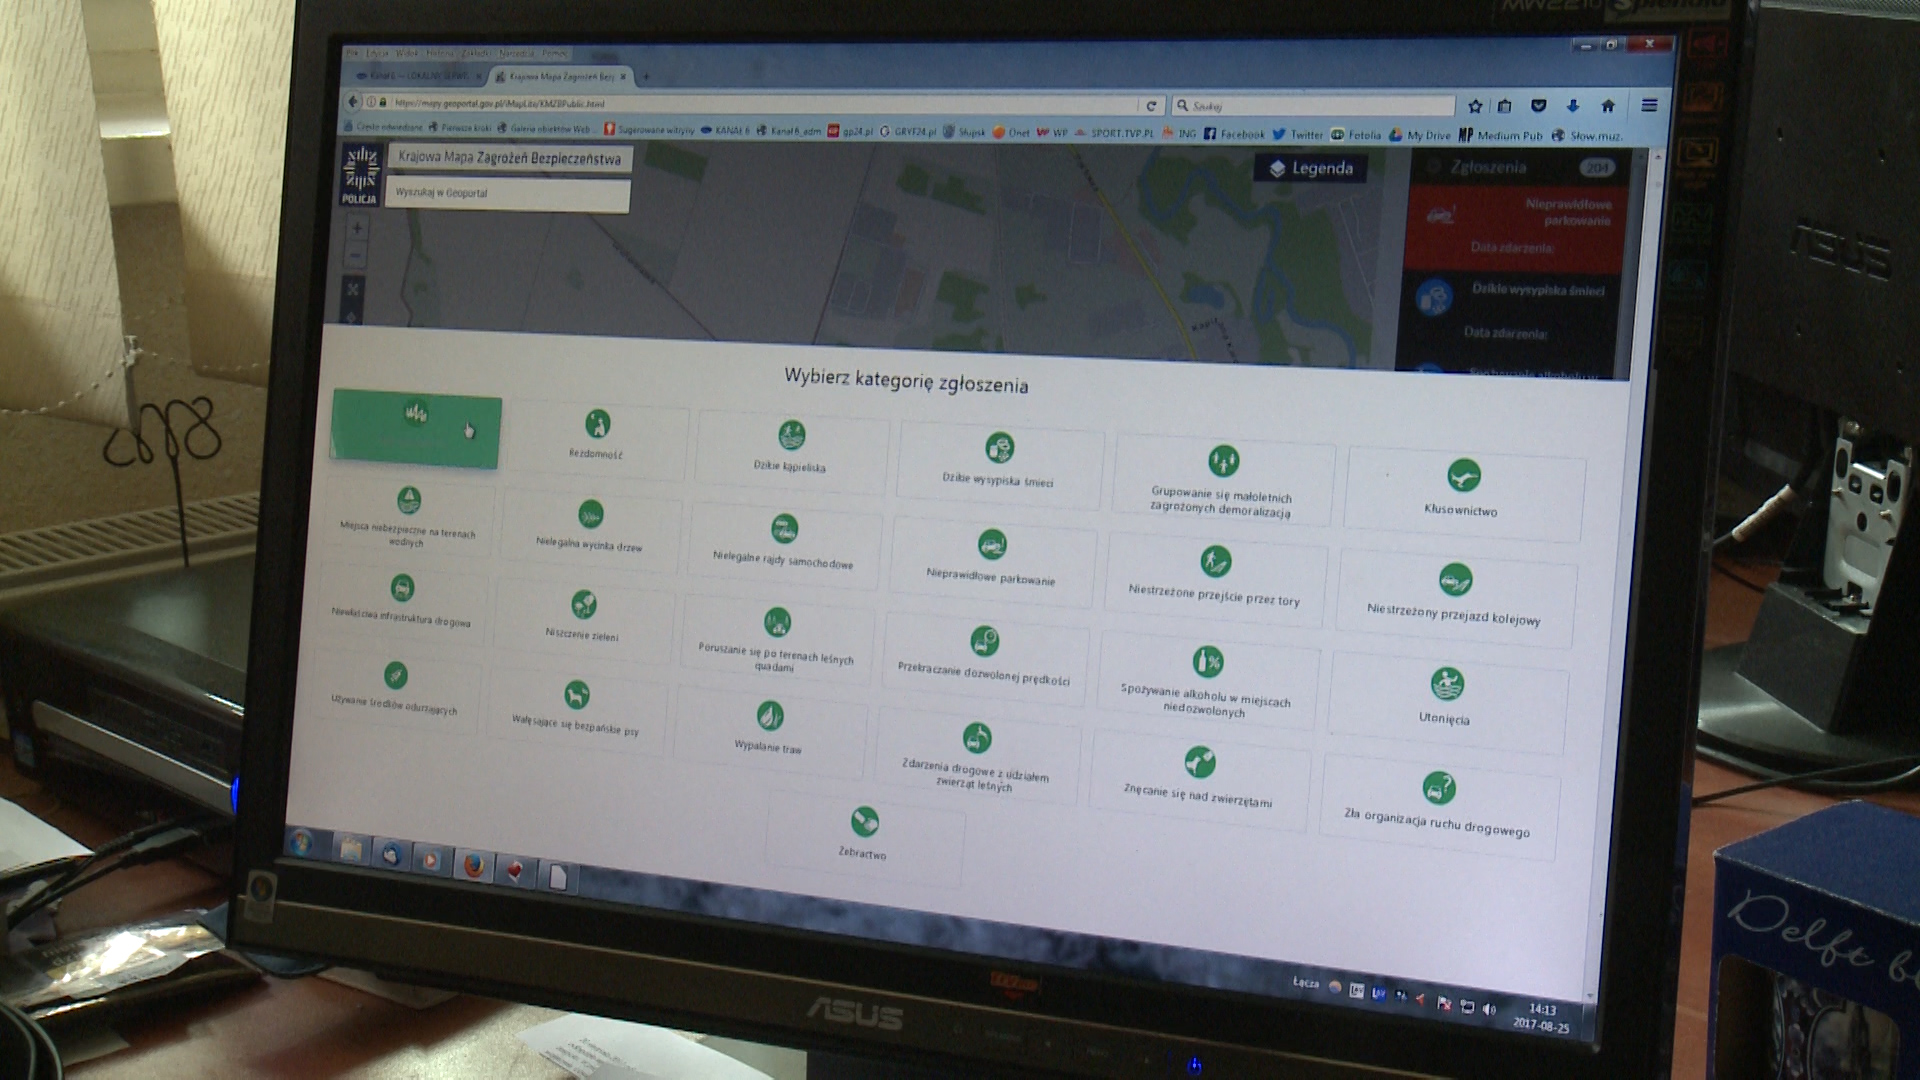Open a new browser tab with plus

pyautogui.click(x=646, y=77)
